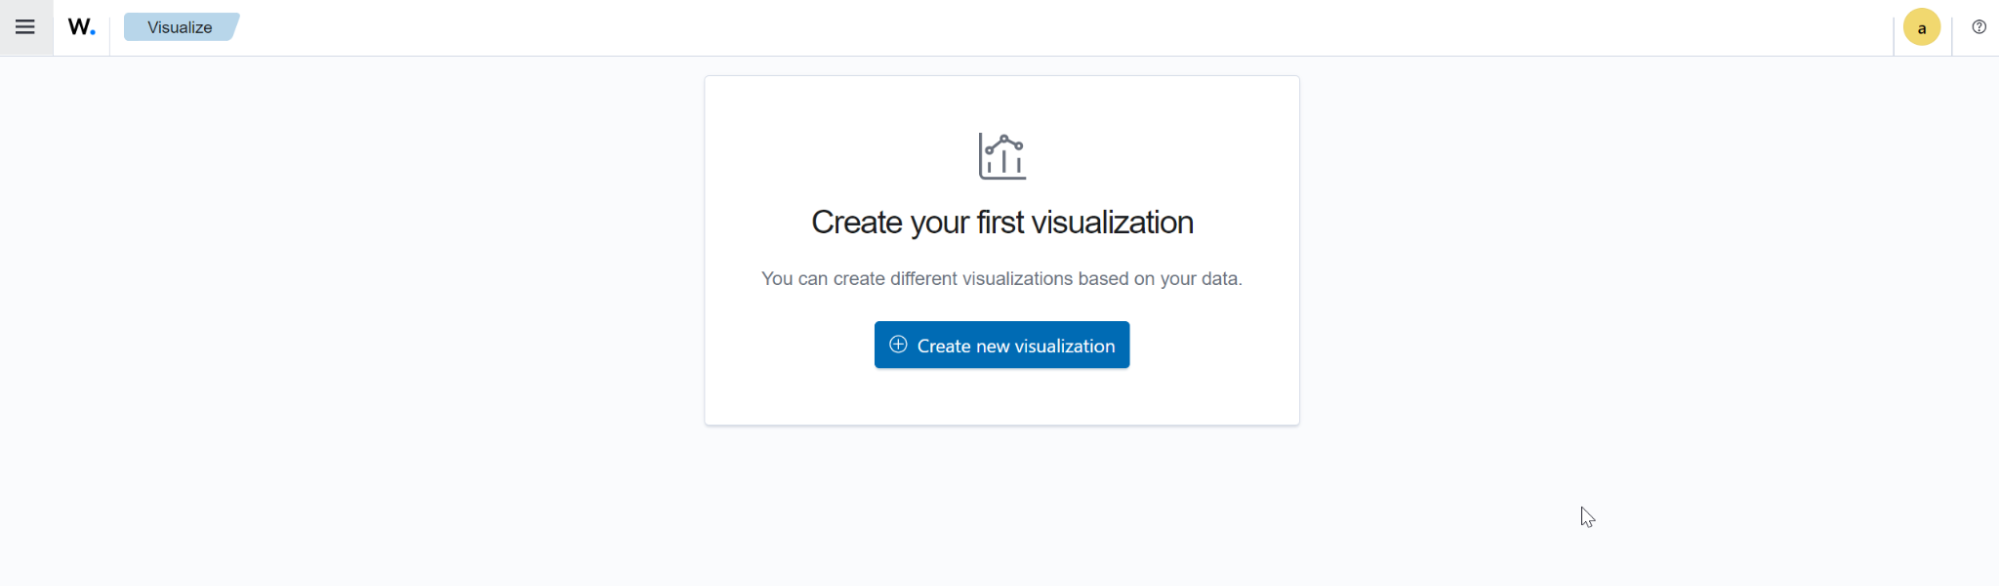
Task: Open the user avatar labeled 'a'
Action: [x=1921, y=27]
